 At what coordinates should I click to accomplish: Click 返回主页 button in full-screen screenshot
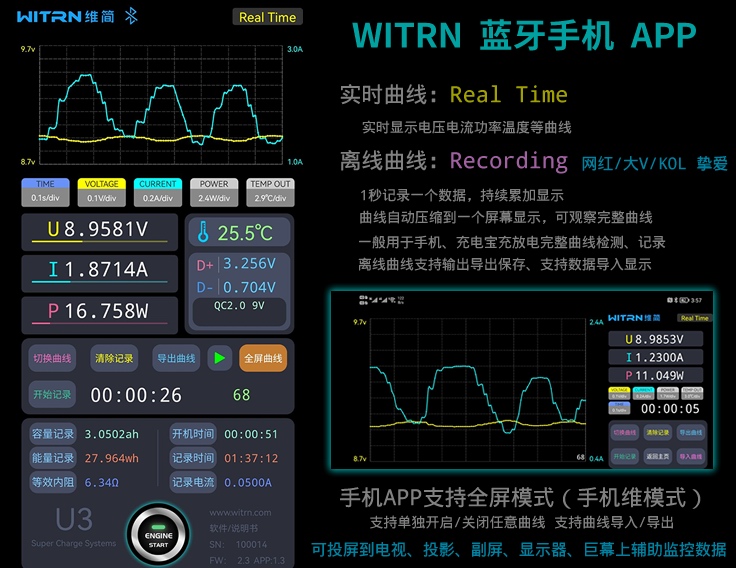658,456
